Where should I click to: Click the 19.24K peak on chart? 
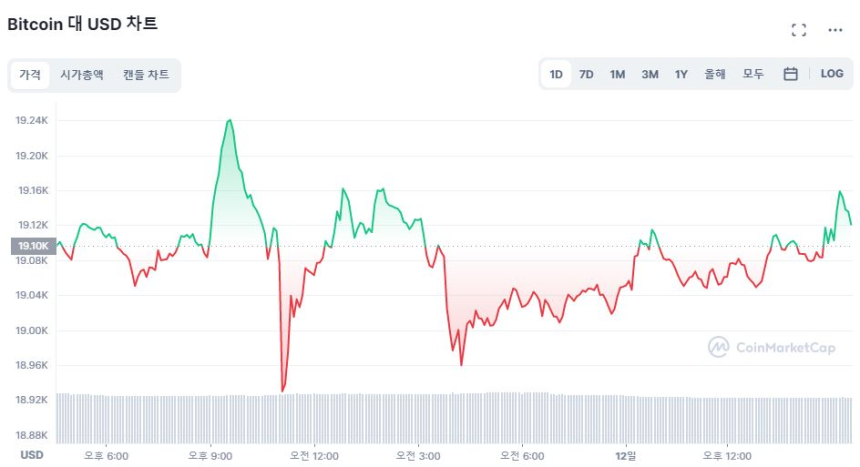230,121
